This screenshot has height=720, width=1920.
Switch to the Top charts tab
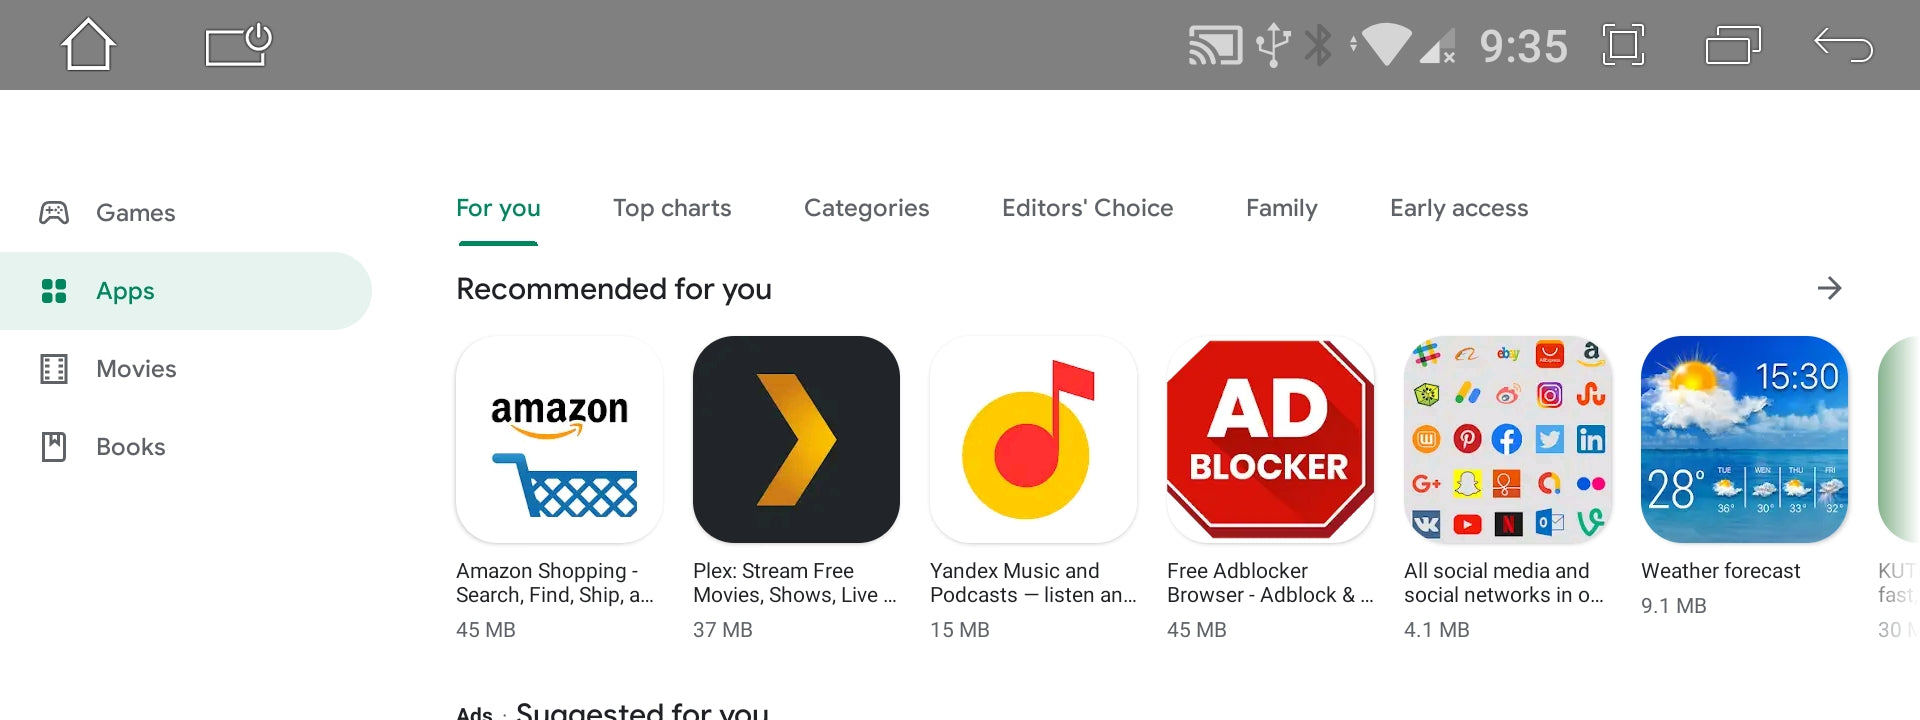click(672, 208)
